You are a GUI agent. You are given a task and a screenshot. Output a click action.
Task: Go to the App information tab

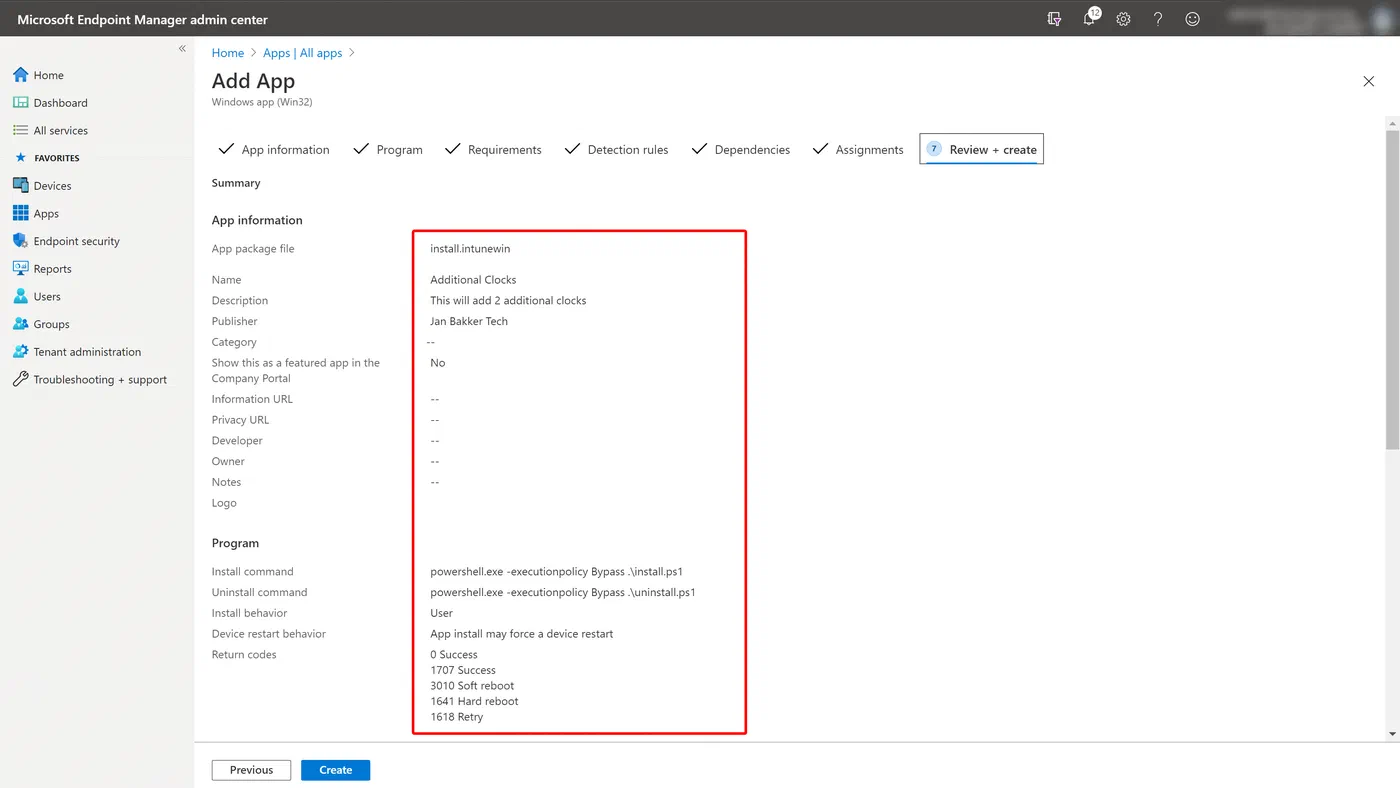(274, 149)
